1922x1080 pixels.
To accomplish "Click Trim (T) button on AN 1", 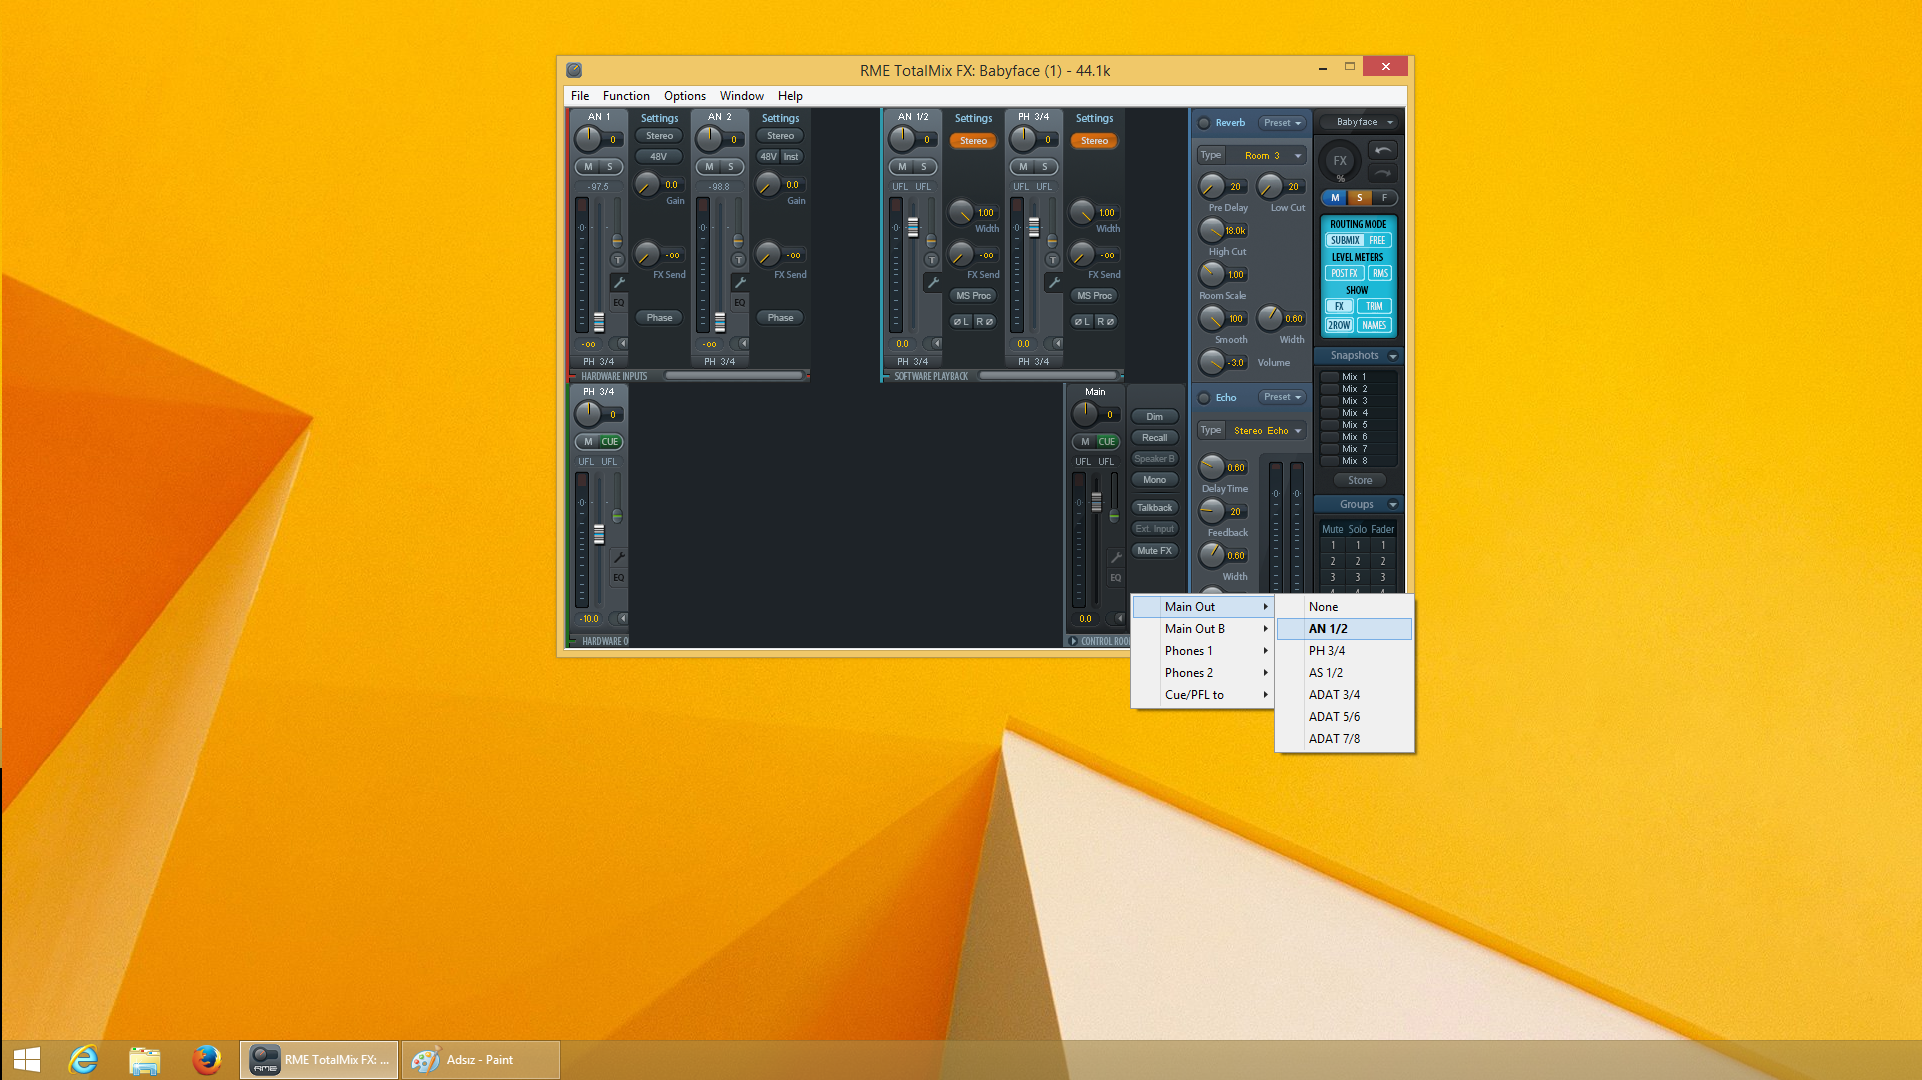I will [x=618, y=260].
